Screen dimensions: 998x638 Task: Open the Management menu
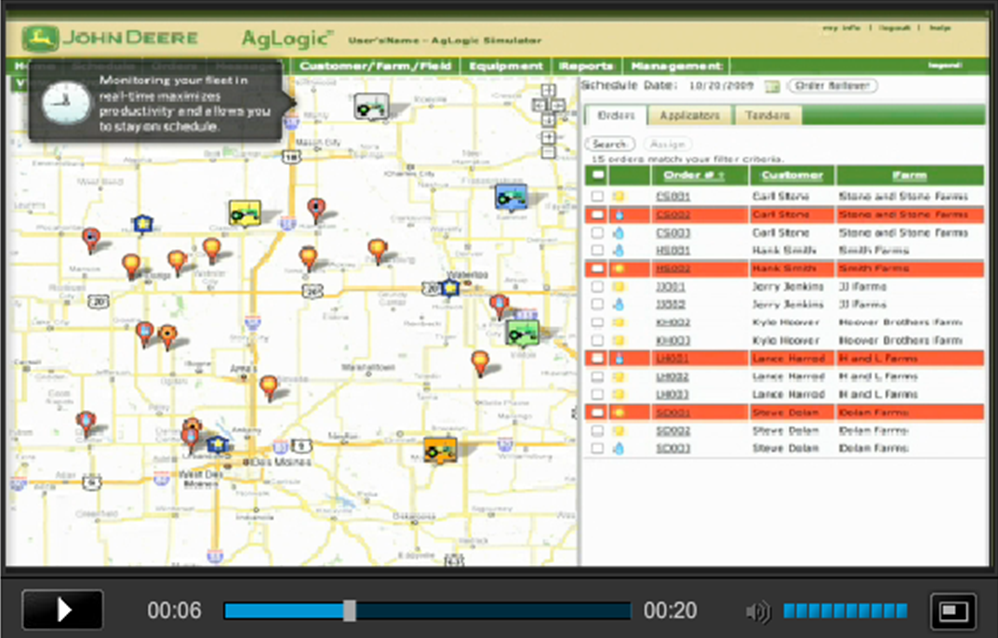point(677,66)
